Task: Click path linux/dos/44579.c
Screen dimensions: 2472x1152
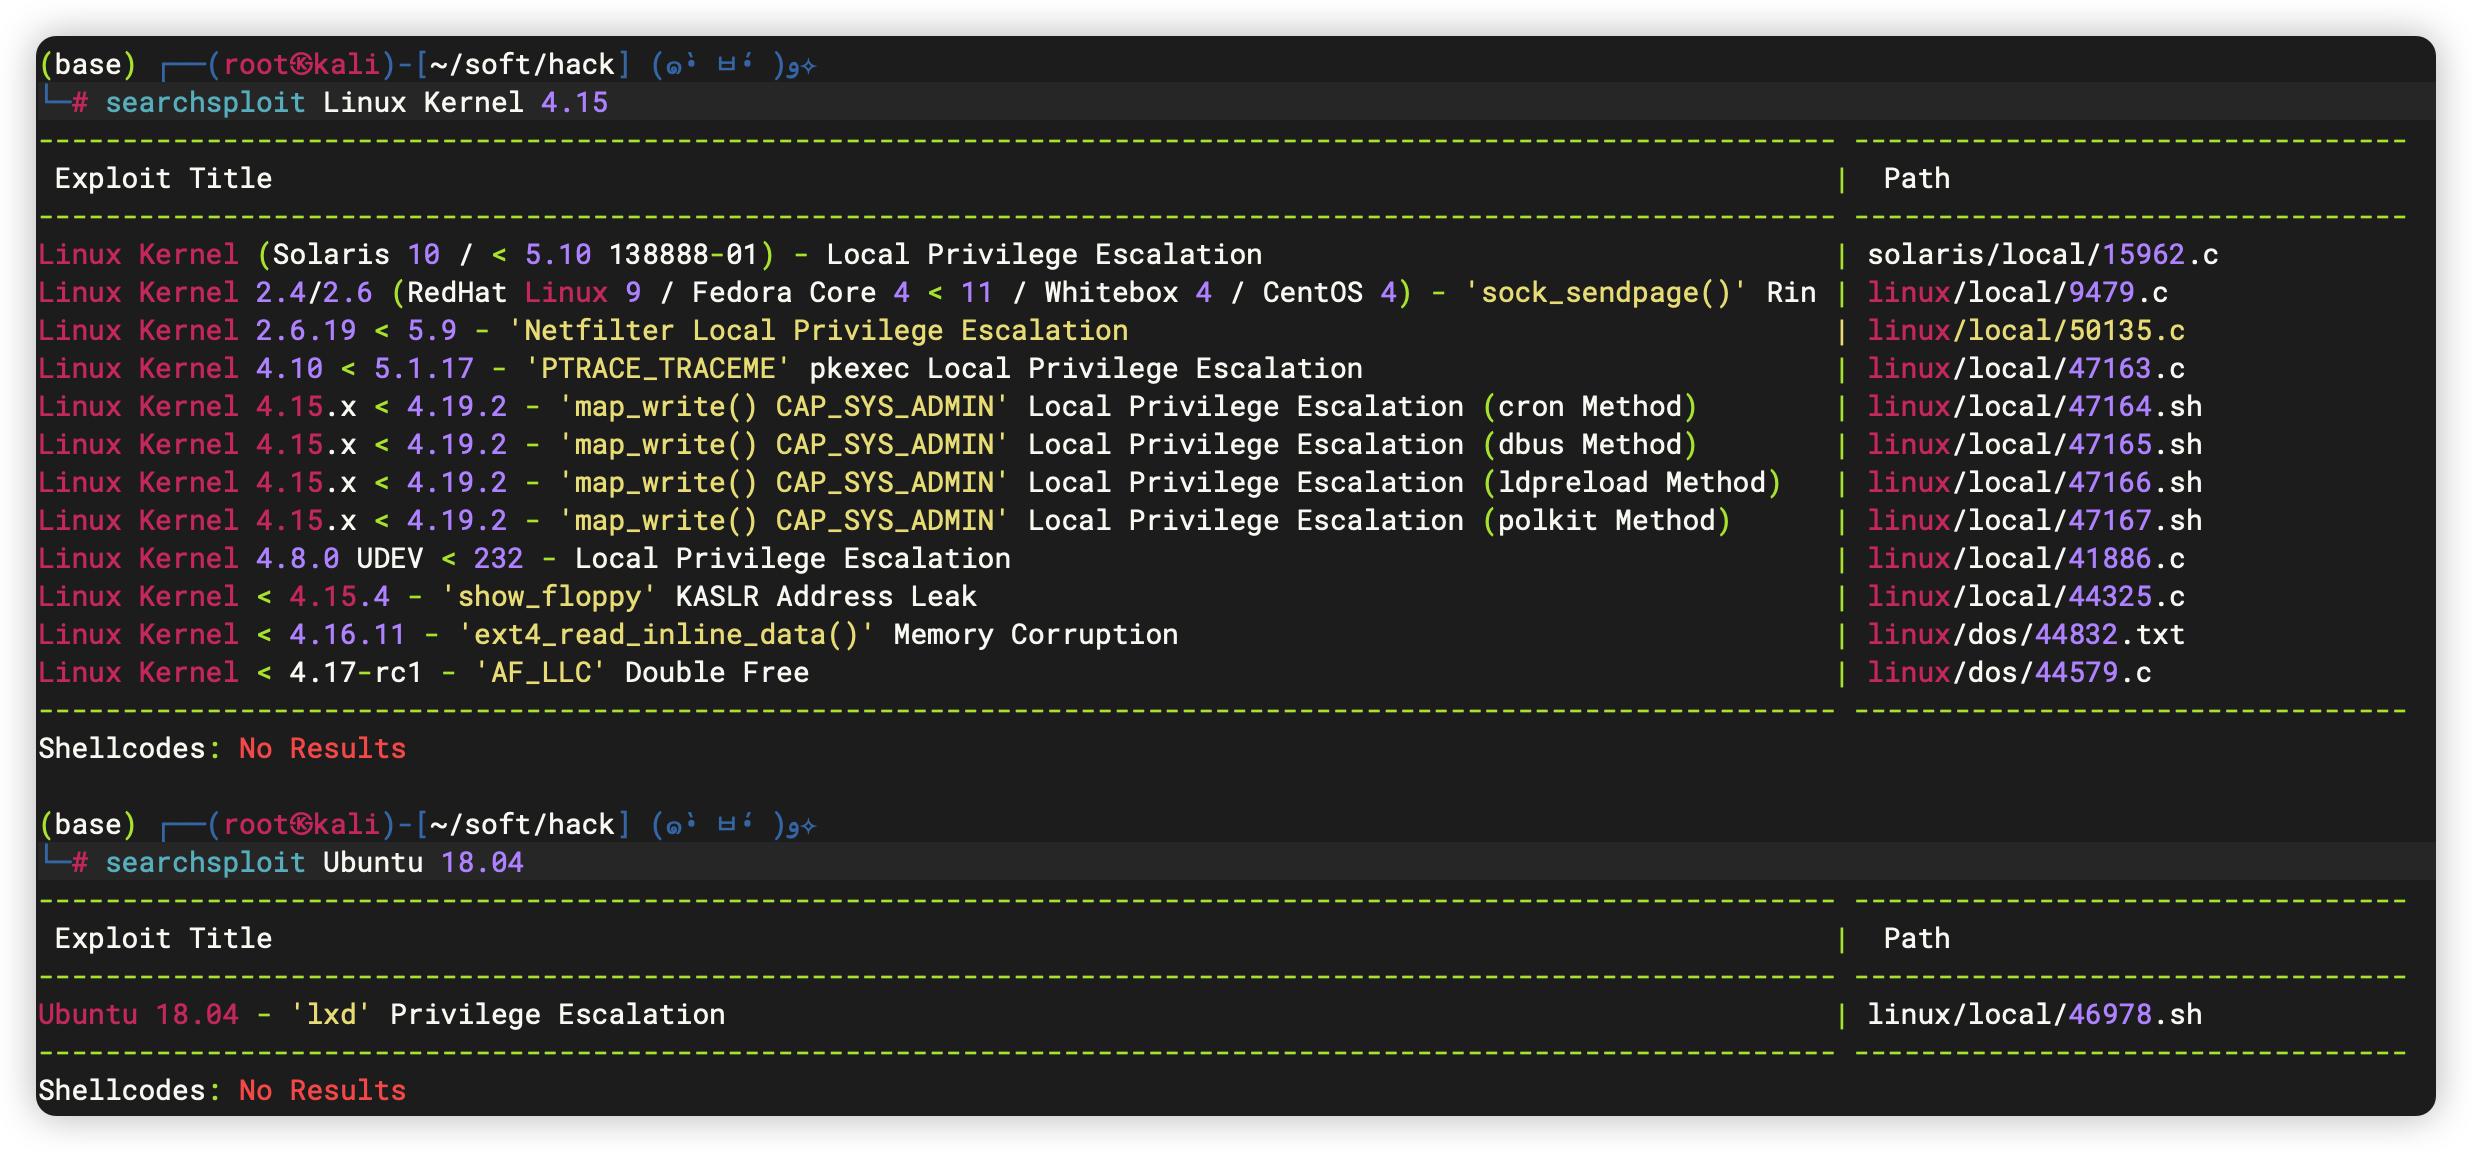Action: 2010,672
